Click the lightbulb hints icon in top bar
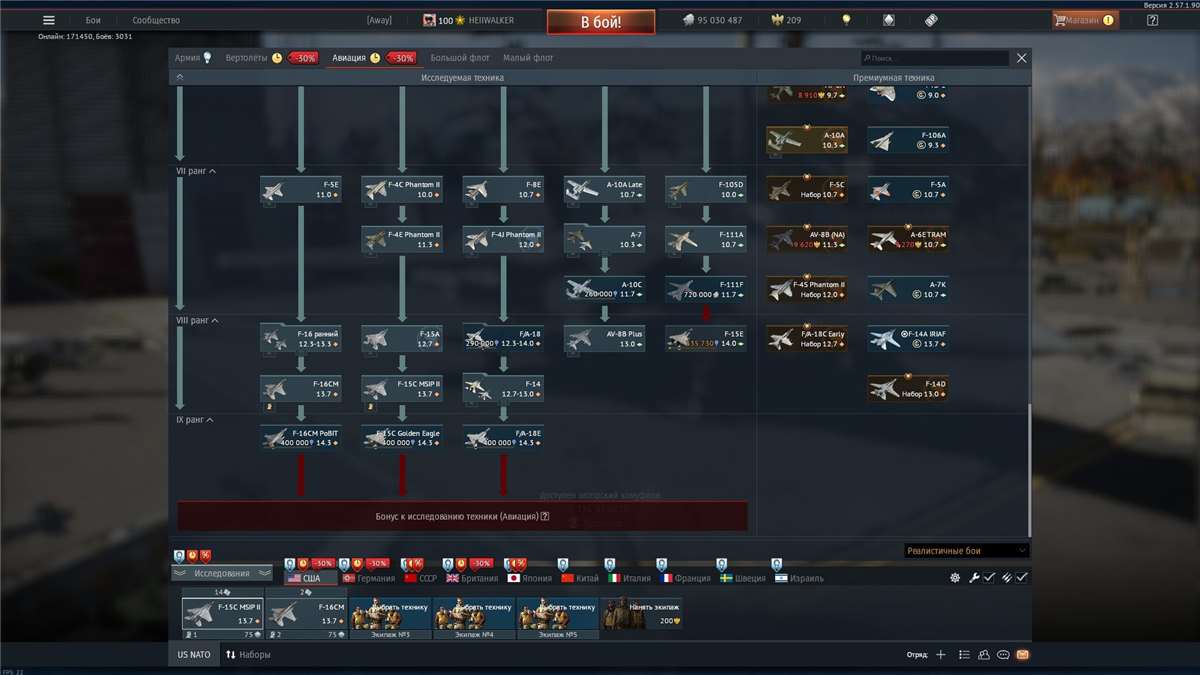 click(846, 20)
